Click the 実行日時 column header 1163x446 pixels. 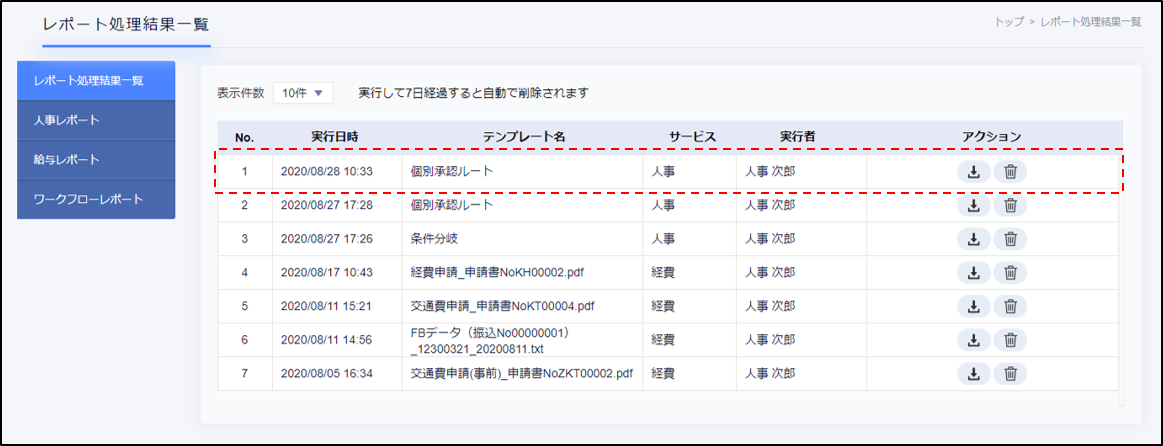pyautogui.click(x=336, y=136)
